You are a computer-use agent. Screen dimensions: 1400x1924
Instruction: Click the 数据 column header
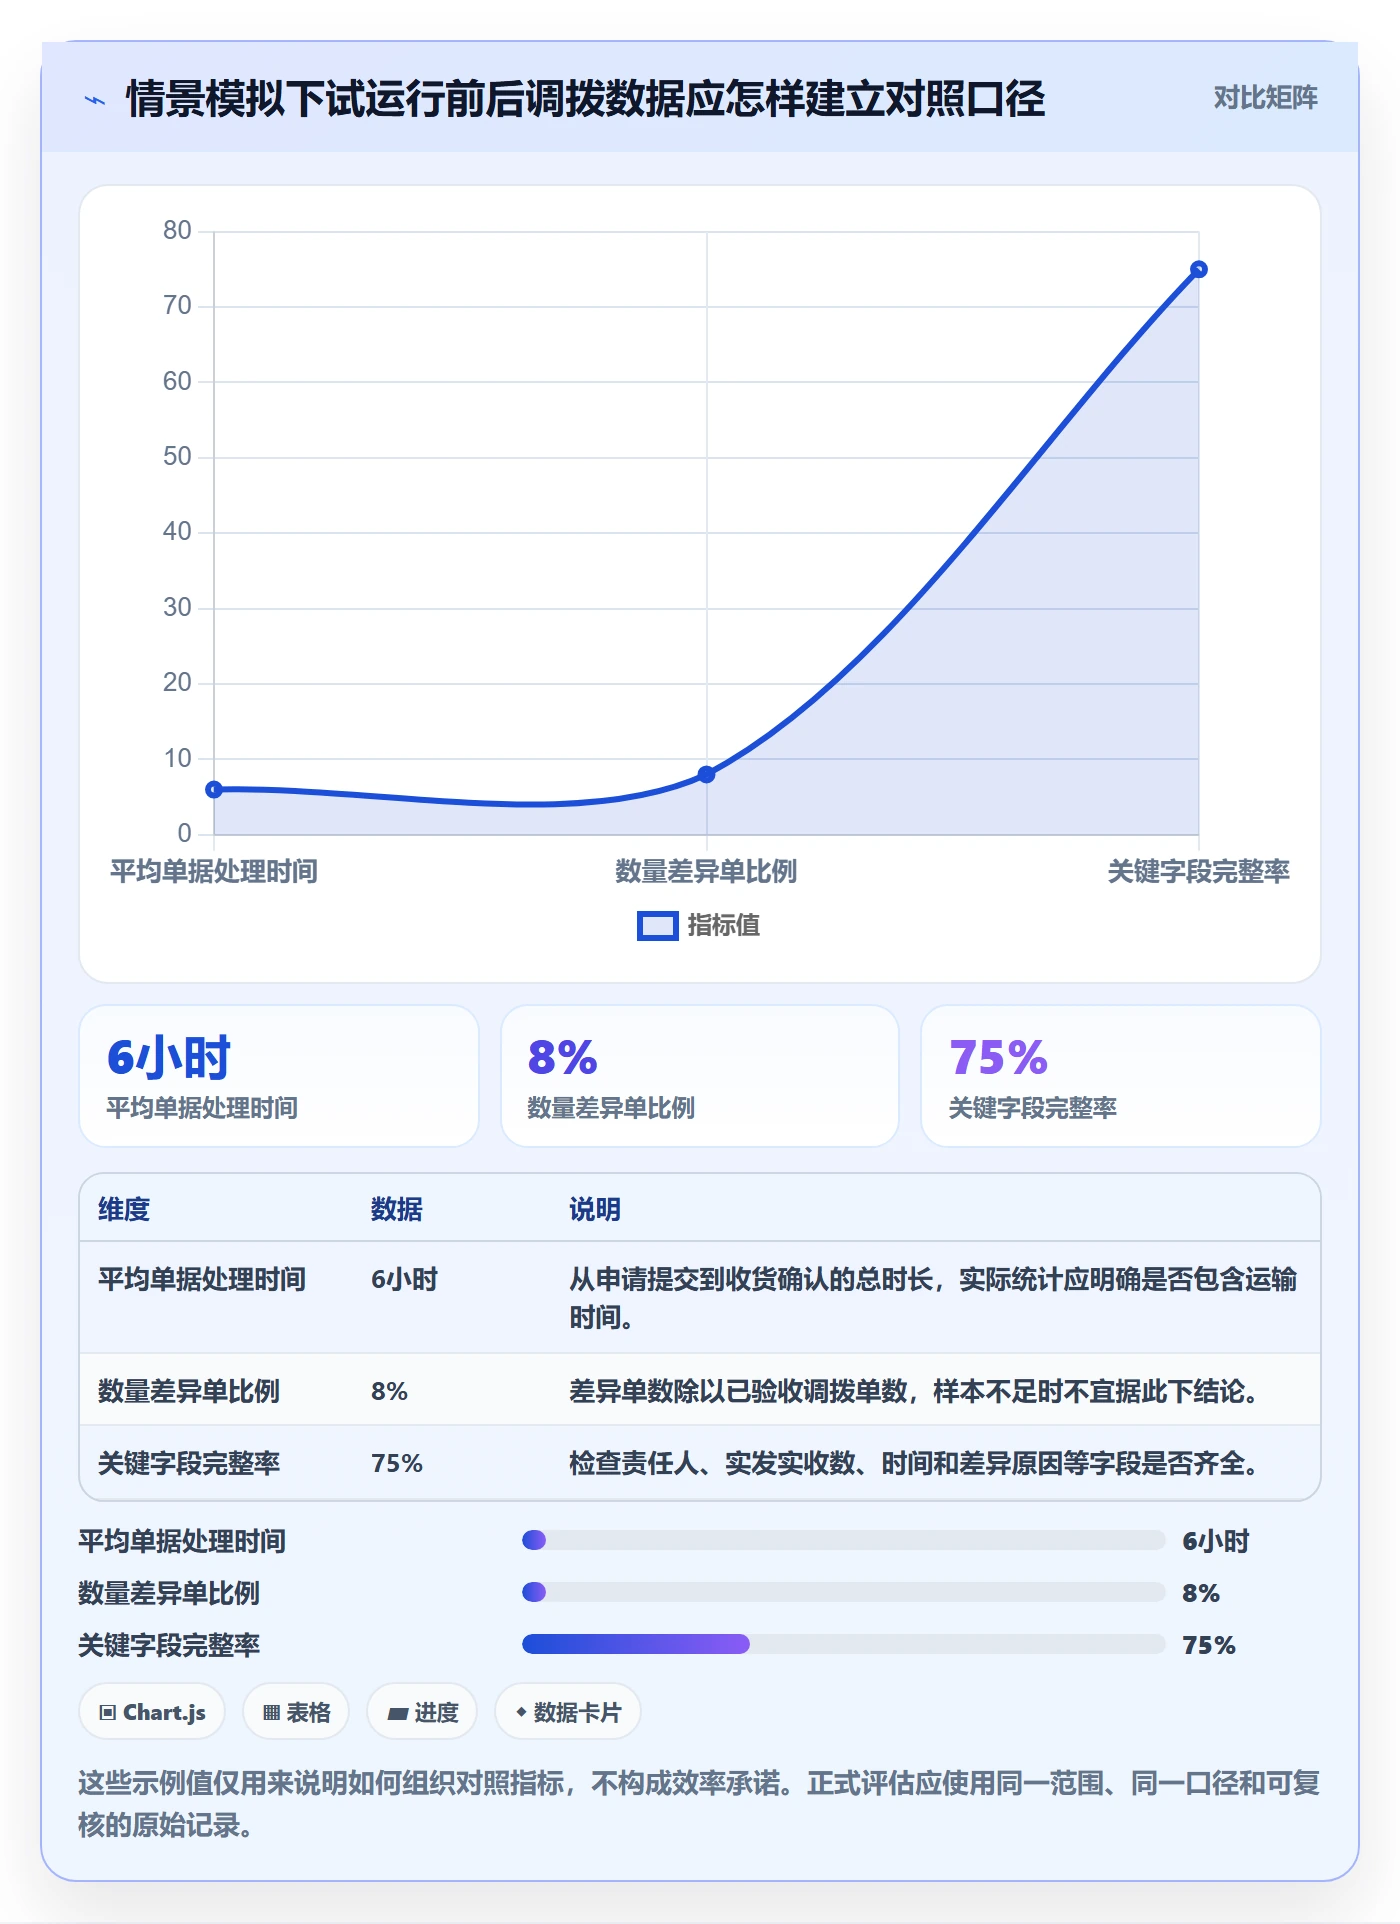point(396,1209)
